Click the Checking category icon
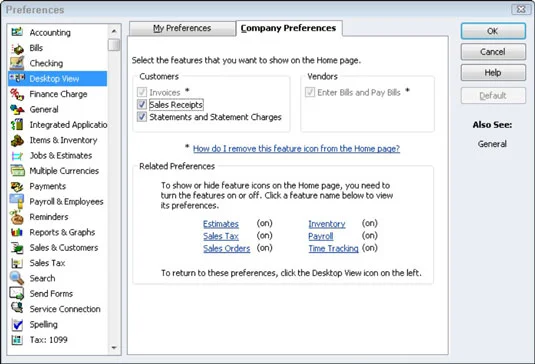535x364 pixels. point(17,63)
